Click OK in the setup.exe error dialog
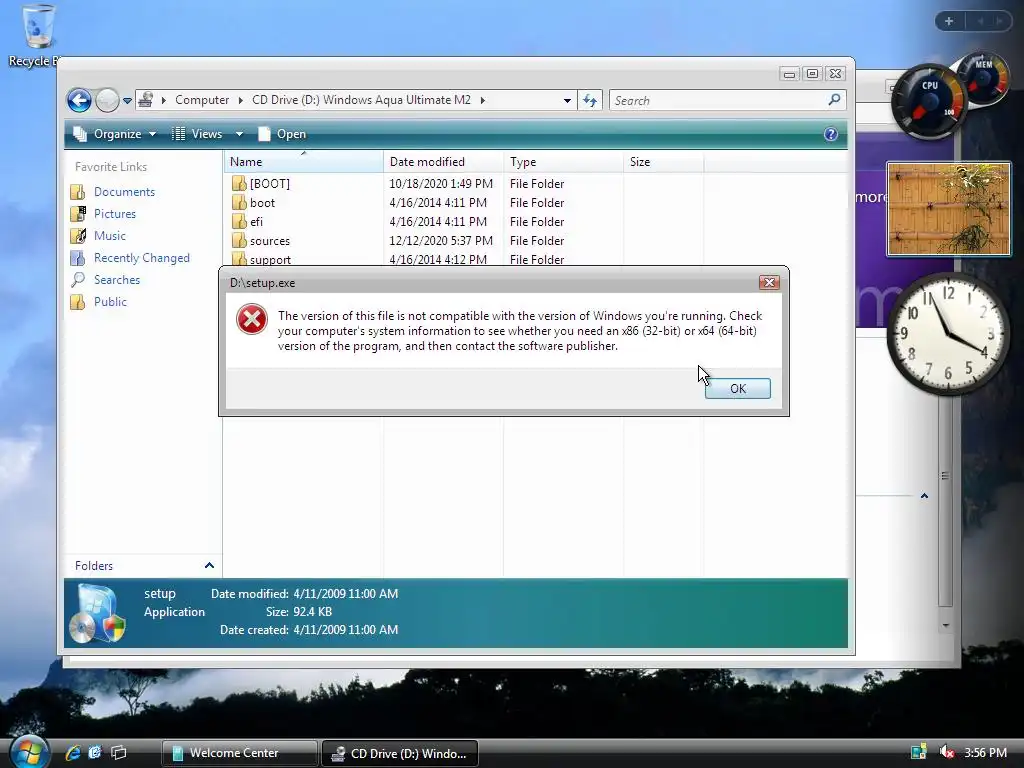Screen dimensions: 1024x768 (737, 389)
